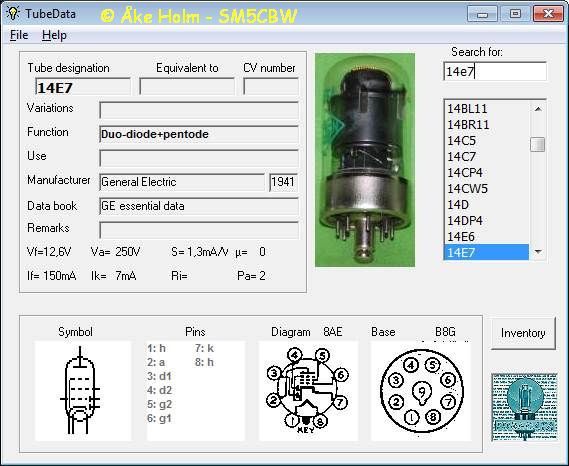Click the TubeData lightbulb app icon
This screenshot has height=466, width=569.
[13, 13]
